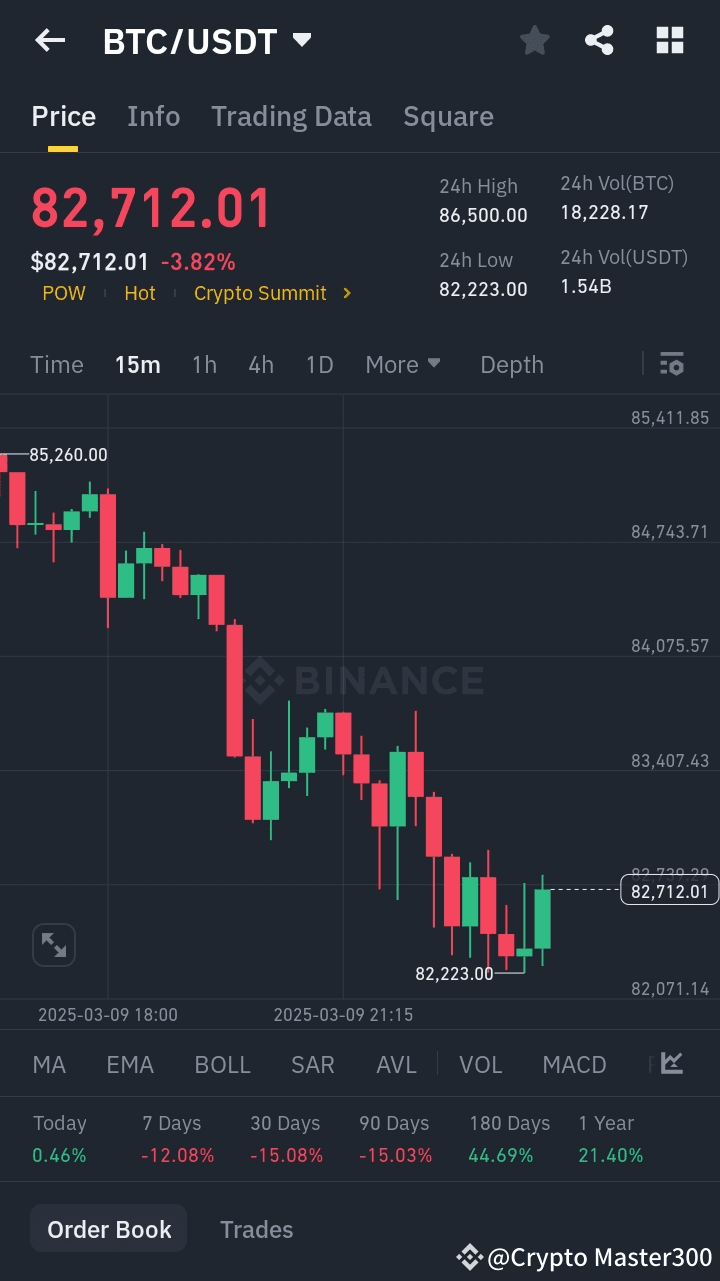720x1281 pixels.
Task: Tap the 85,260.00 high marker on chart
Action: (x=68, y=455)
